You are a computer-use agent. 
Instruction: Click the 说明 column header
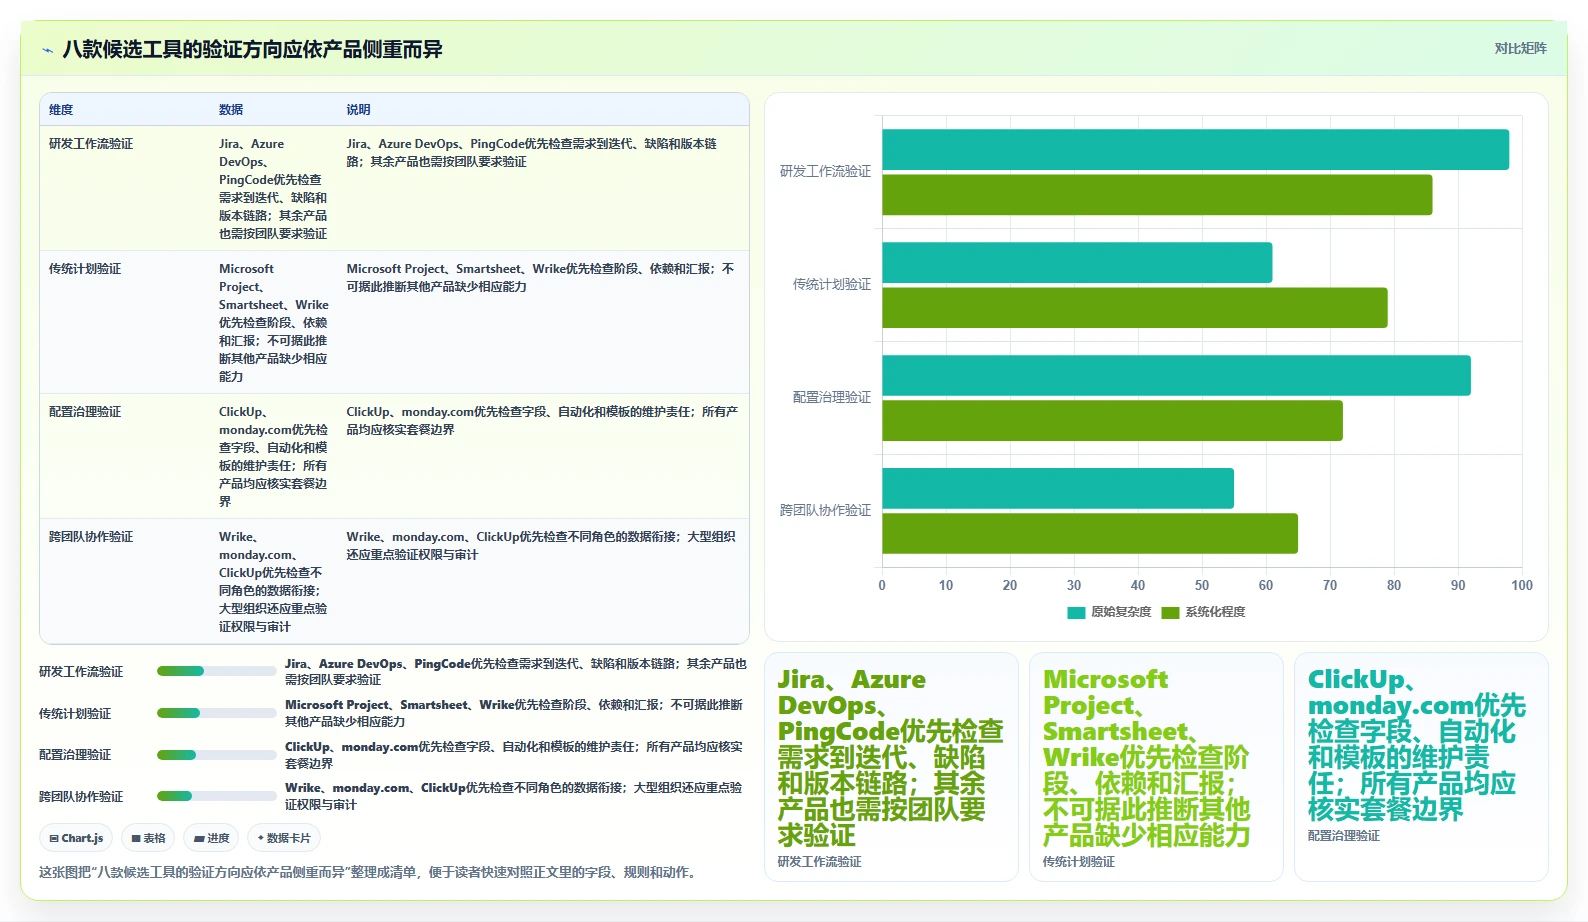pyautogui.click(x=358, y=110)
